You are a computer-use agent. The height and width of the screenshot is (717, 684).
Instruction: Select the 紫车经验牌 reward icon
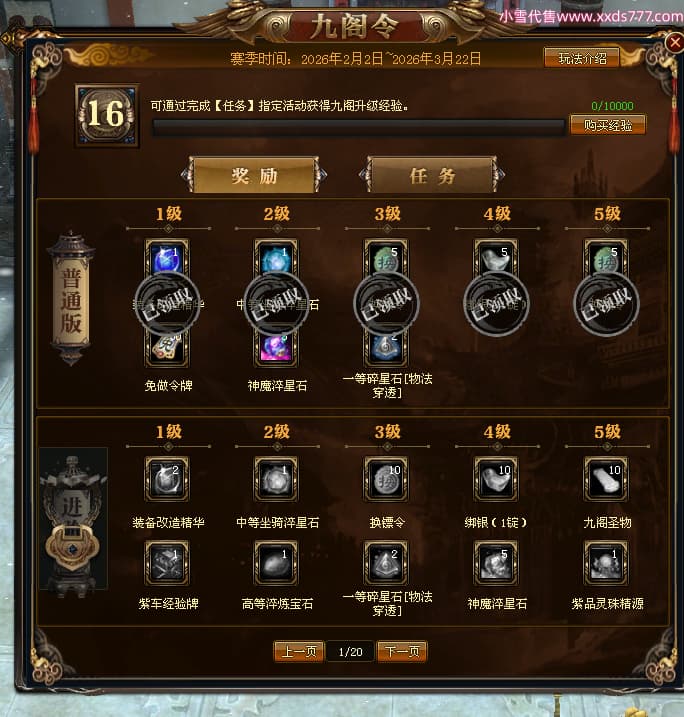(167, 563)
